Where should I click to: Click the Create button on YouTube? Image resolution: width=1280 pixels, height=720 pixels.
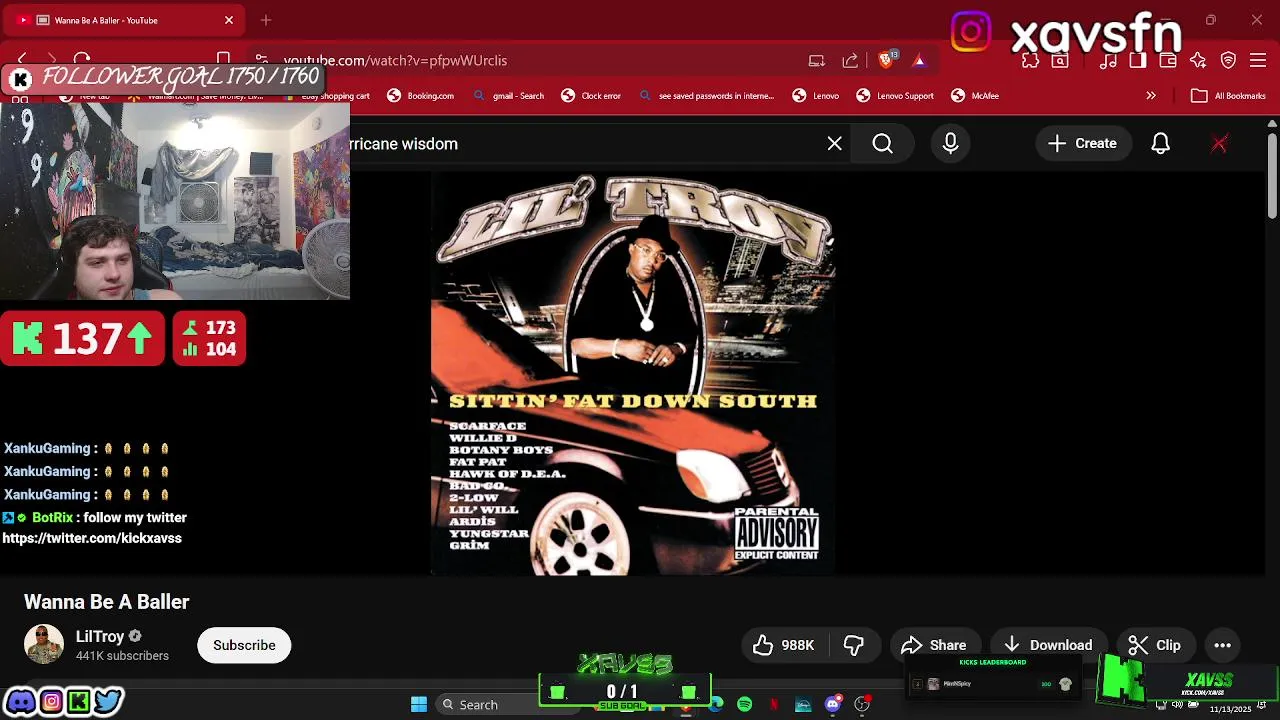[1082, 144]
